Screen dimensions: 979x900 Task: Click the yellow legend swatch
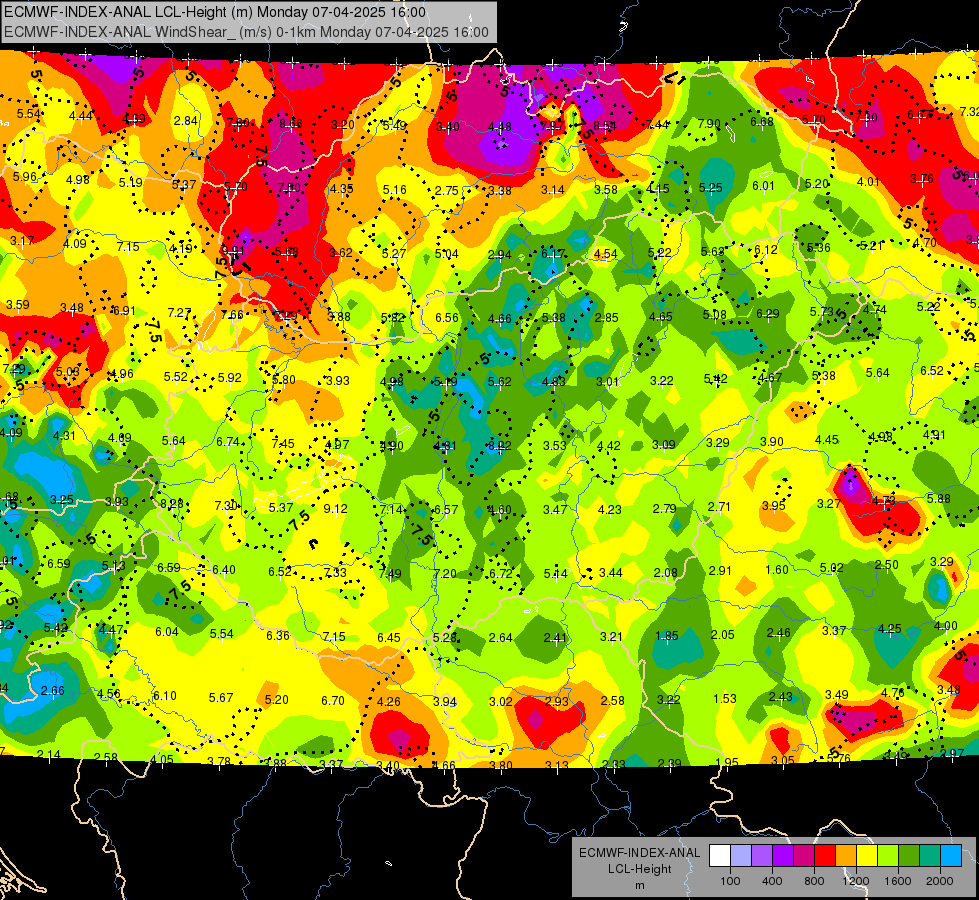[867, 856]
